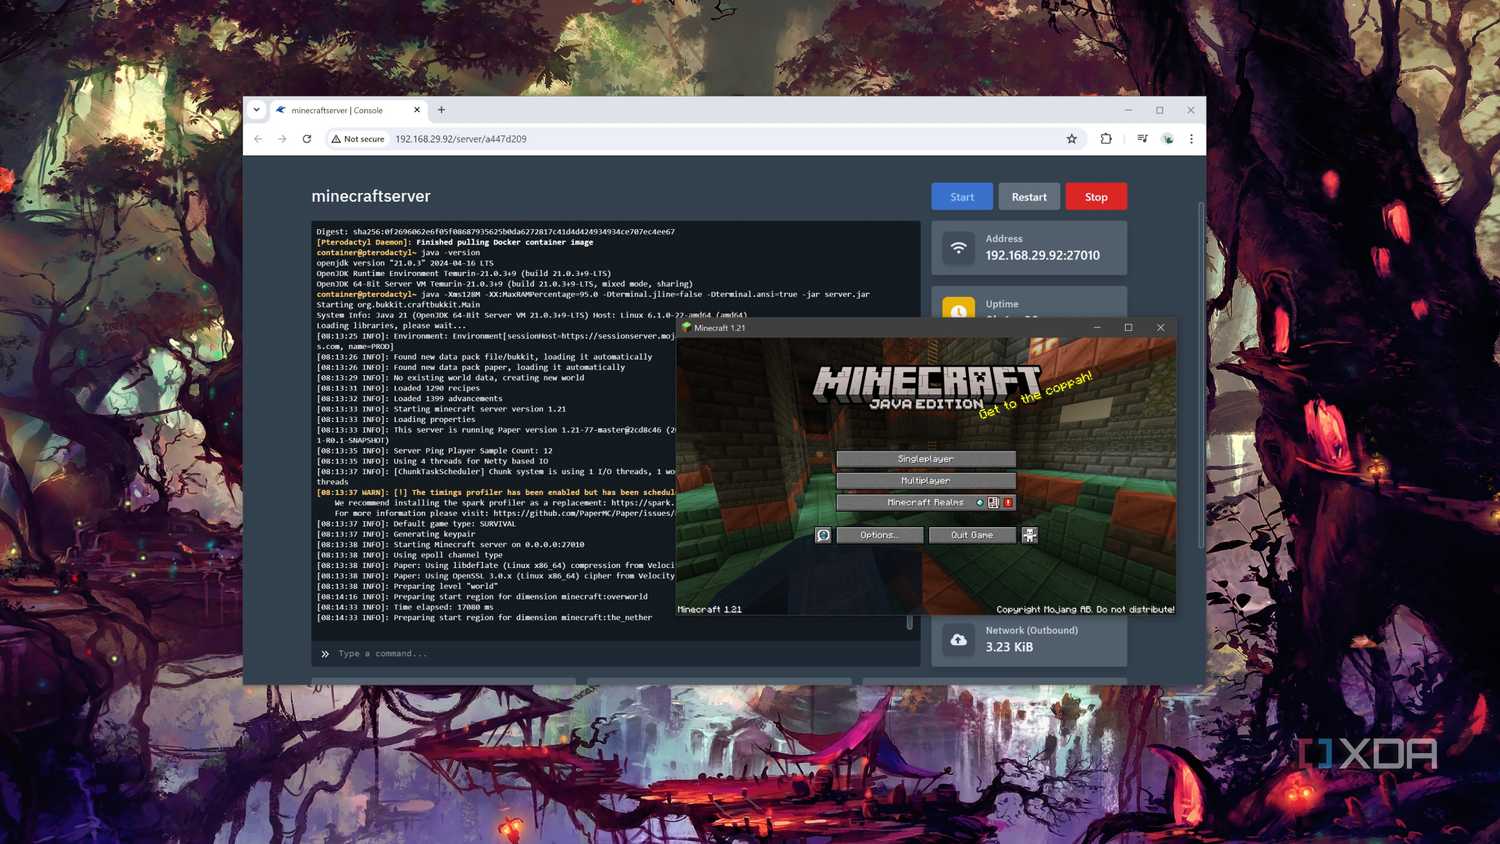Start the minecraftserver from the panel
The height and width of the screenshot is (844, 1500).
coord(962,197)
